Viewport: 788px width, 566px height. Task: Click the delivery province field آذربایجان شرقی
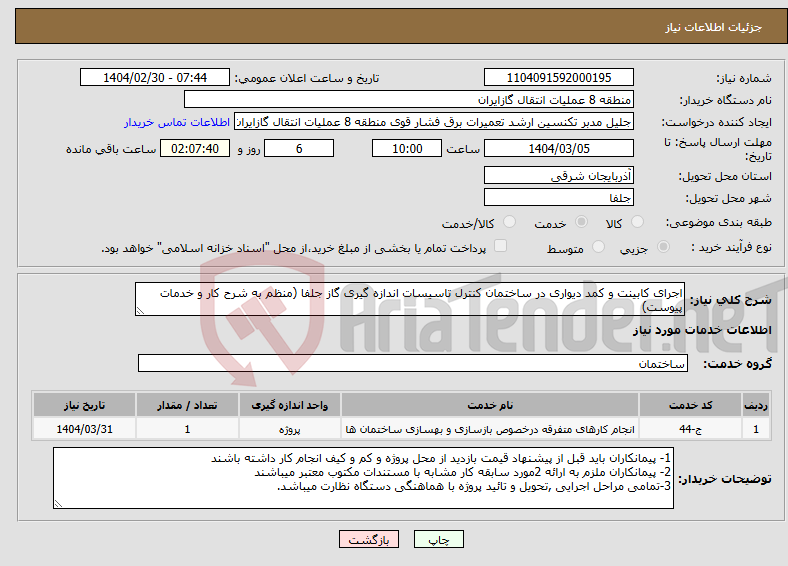pyautogui.click(x=559, y=175)
